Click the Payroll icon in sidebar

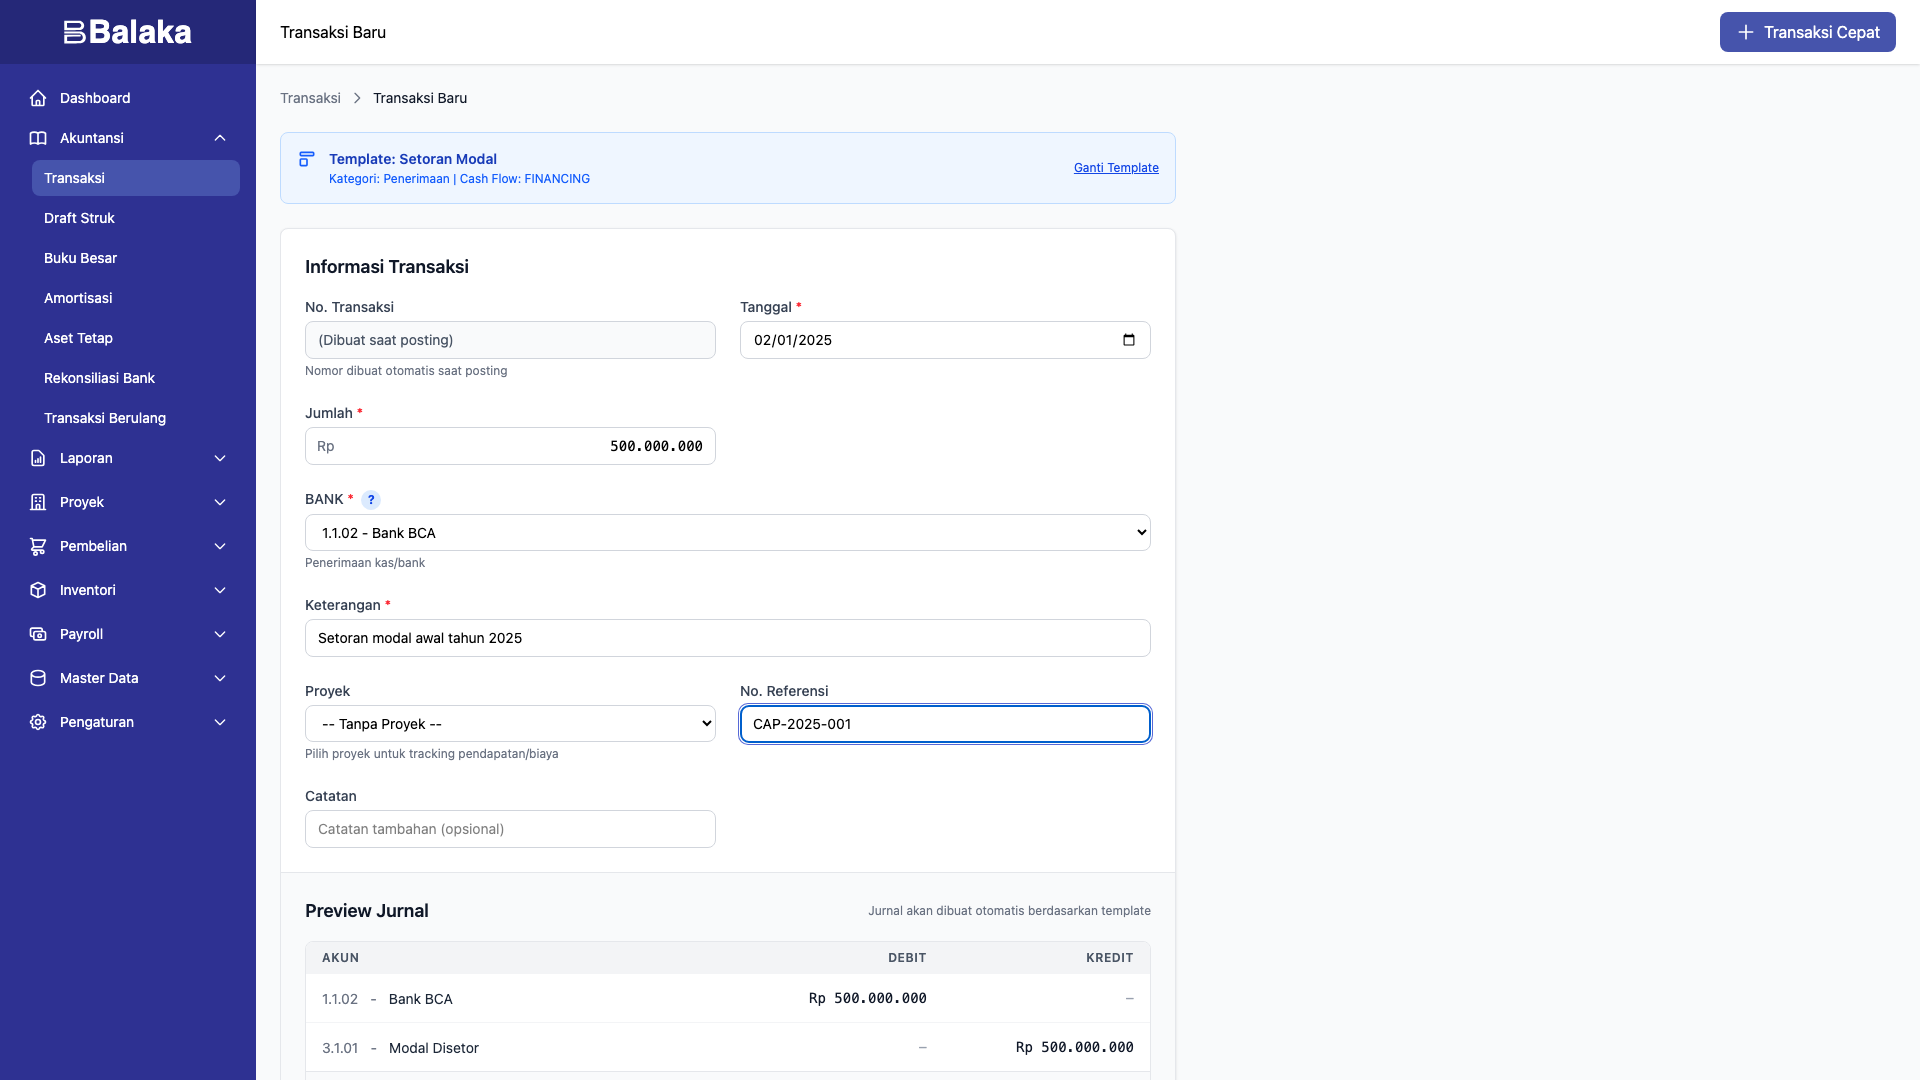click(38, 634)
